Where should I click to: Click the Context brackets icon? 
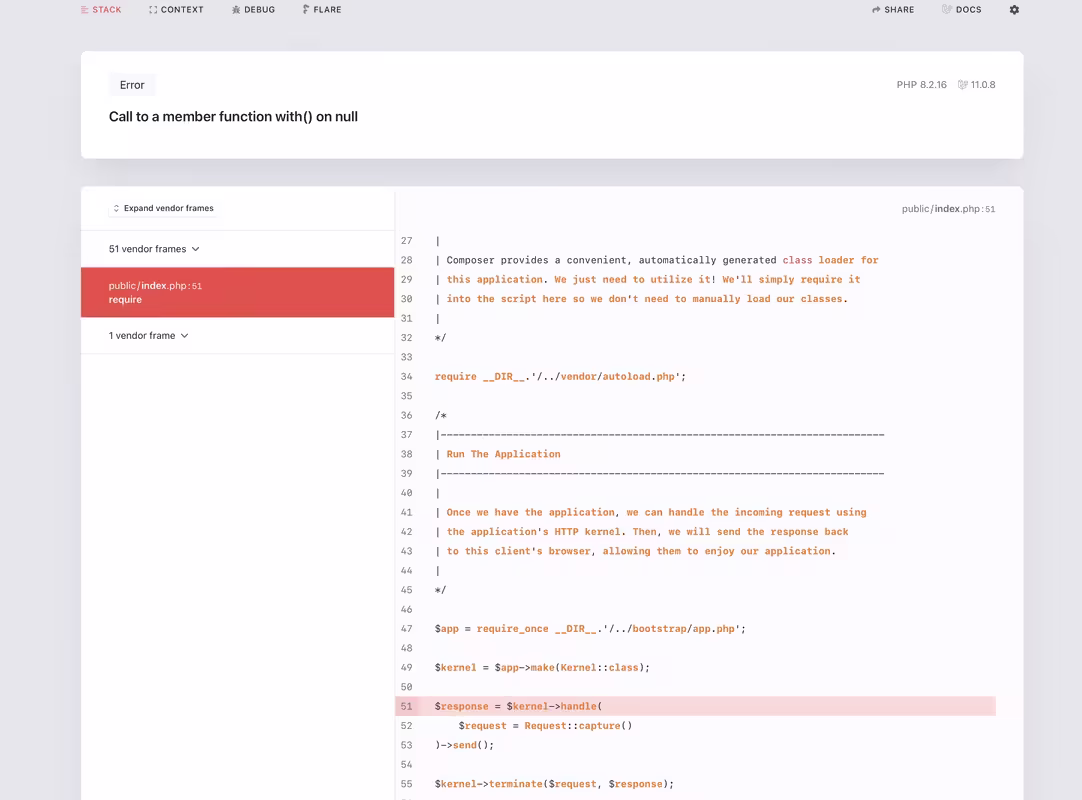[x=153, y=10]
